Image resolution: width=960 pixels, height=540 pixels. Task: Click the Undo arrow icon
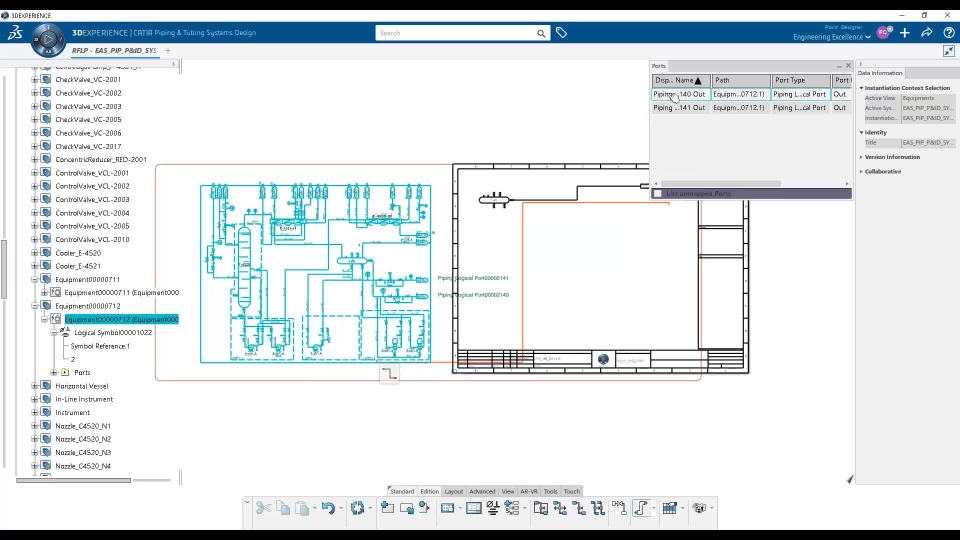tap(328, 508)
